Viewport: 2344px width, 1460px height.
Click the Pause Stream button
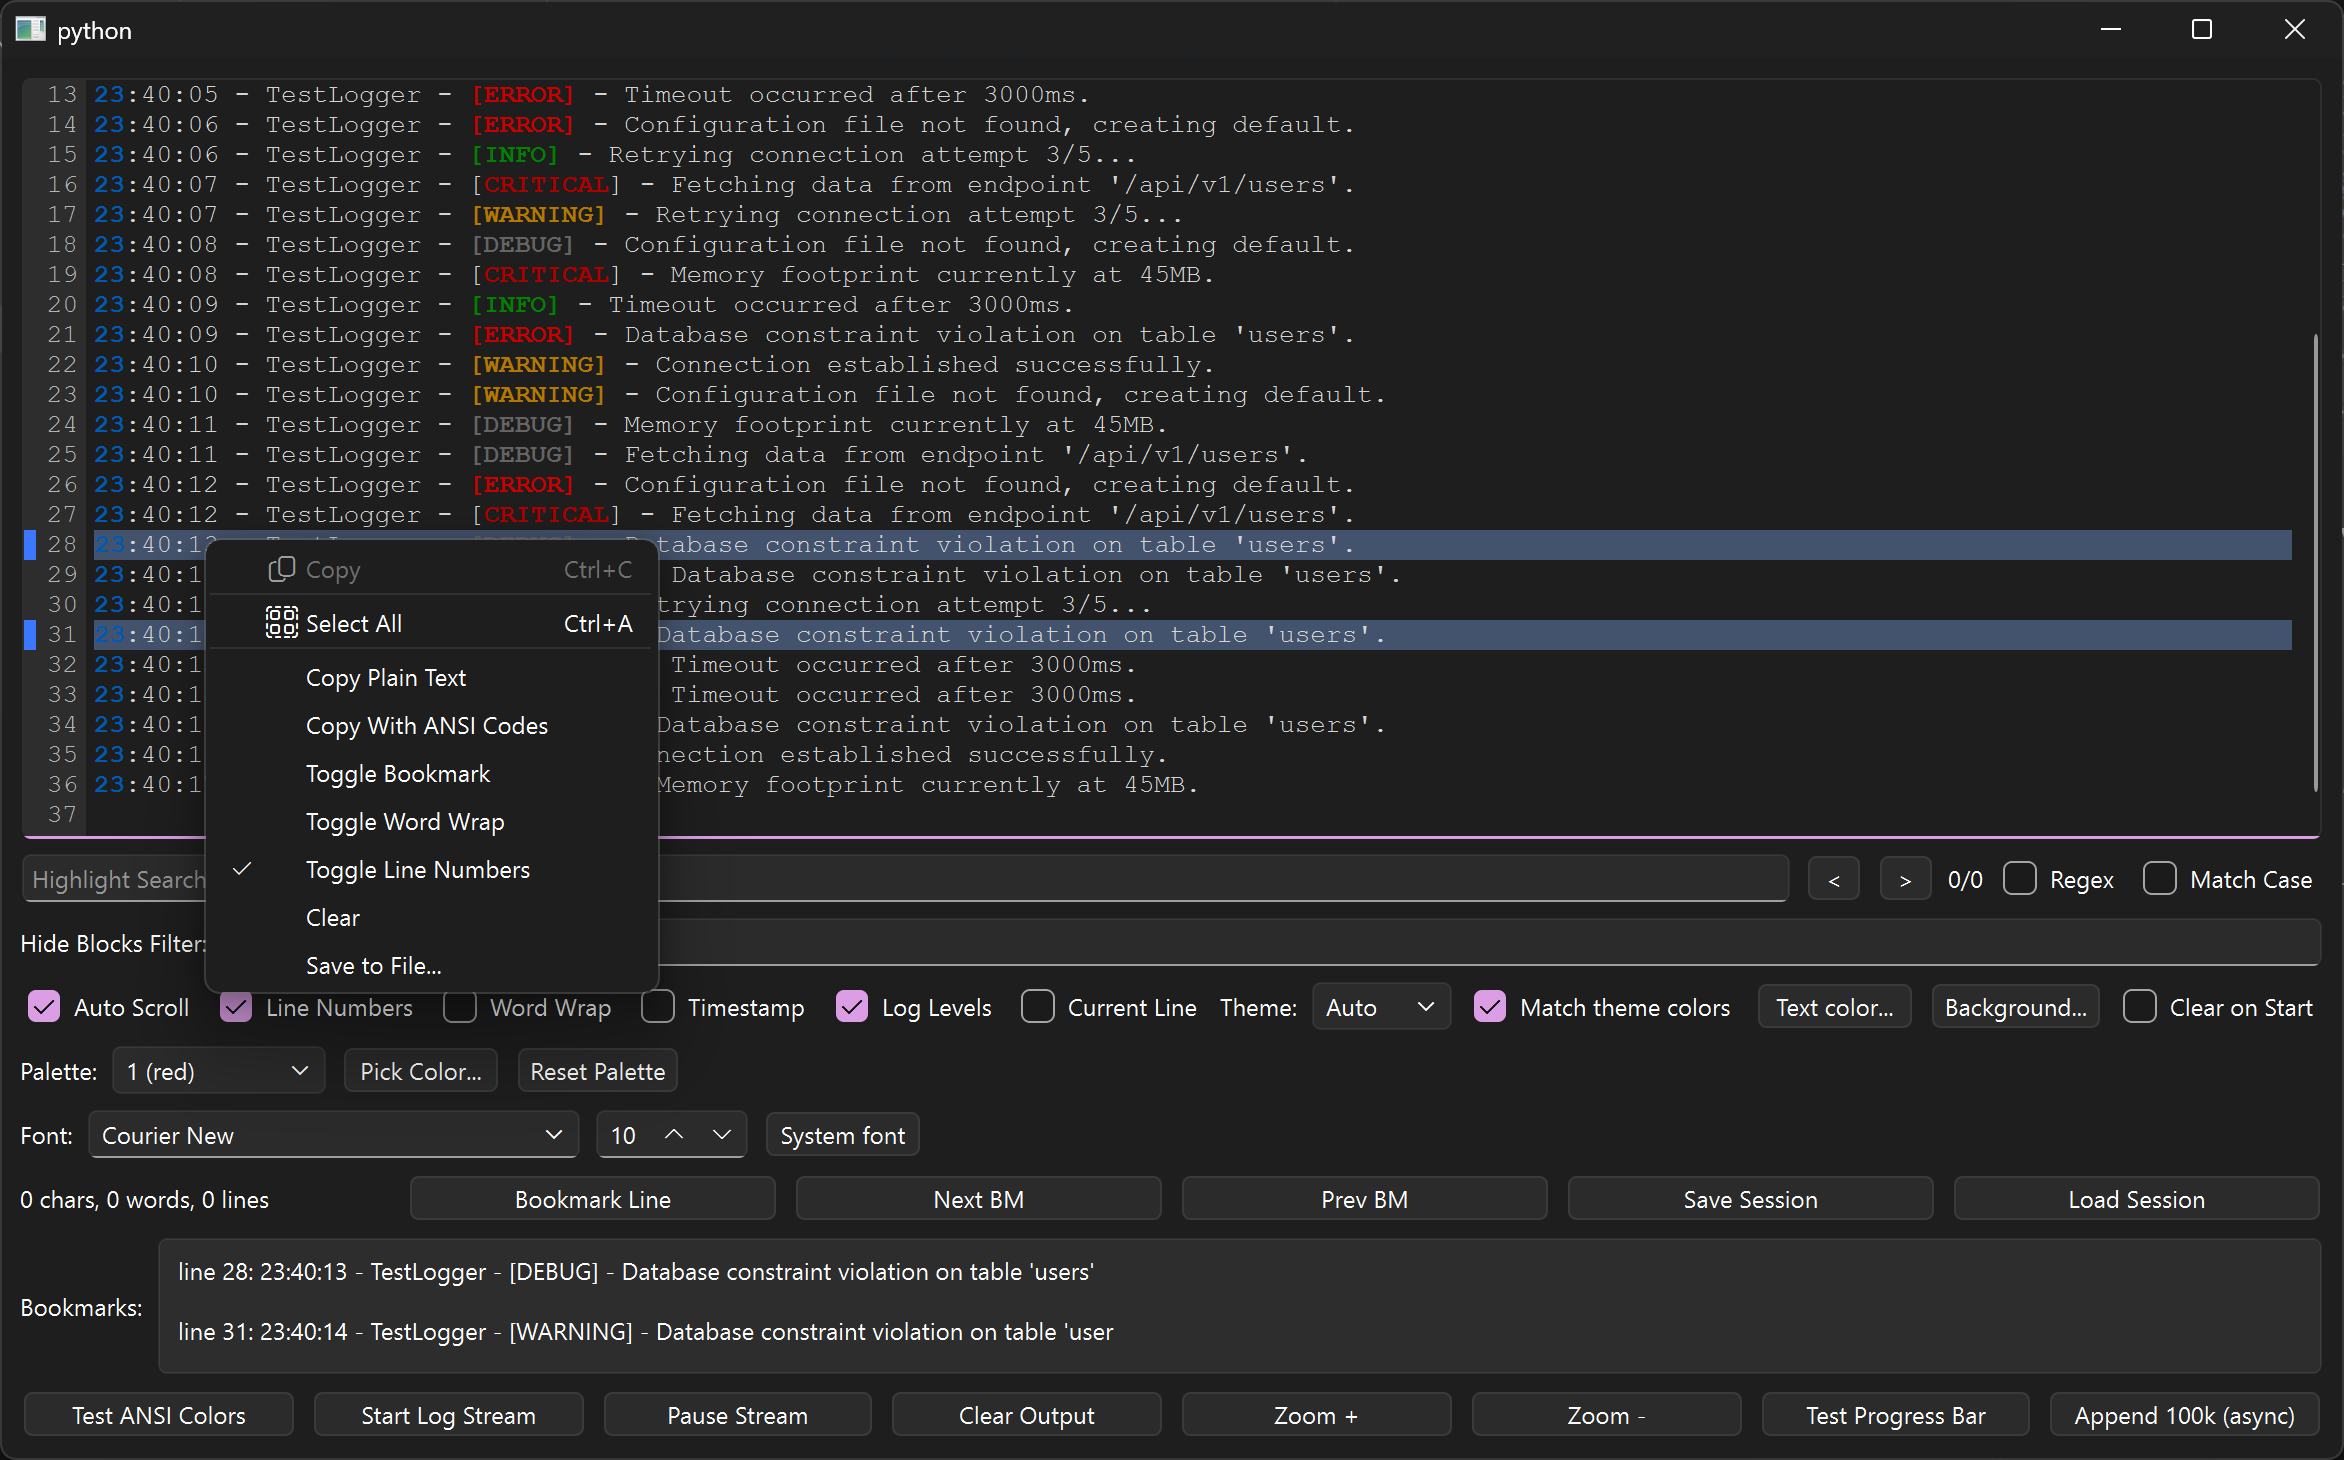(x=738, y=1415)
